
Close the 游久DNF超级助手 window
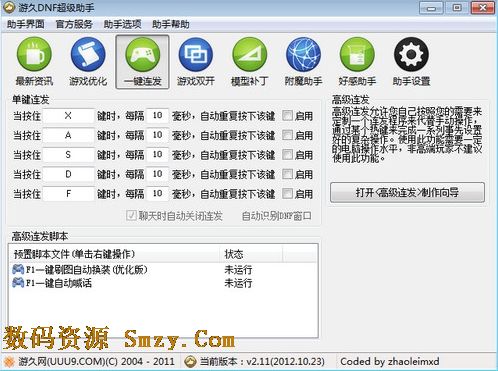(482, 8)
